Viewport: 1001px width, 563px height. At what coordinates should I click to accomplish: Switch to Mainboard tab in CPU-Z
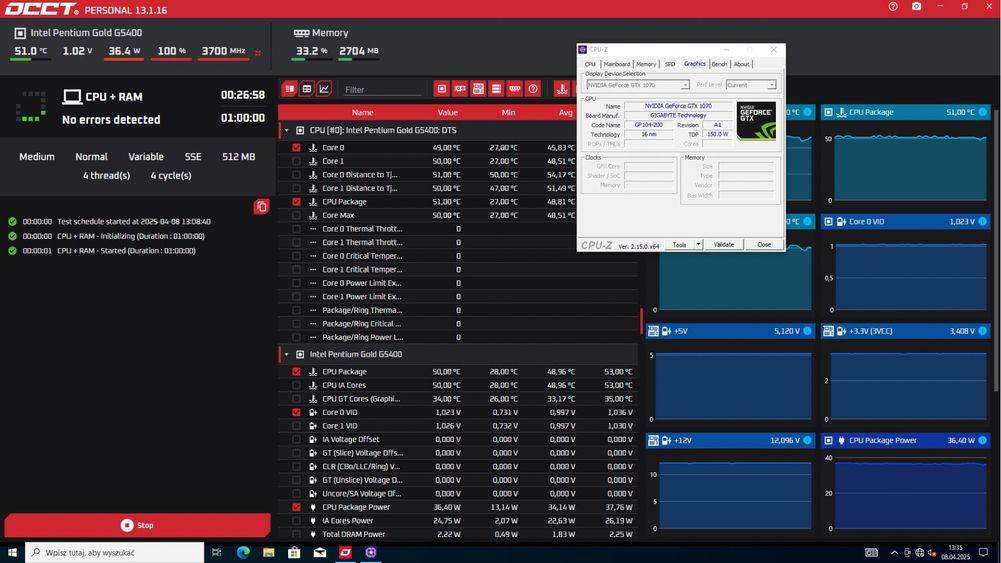click(x=617, y=64)
